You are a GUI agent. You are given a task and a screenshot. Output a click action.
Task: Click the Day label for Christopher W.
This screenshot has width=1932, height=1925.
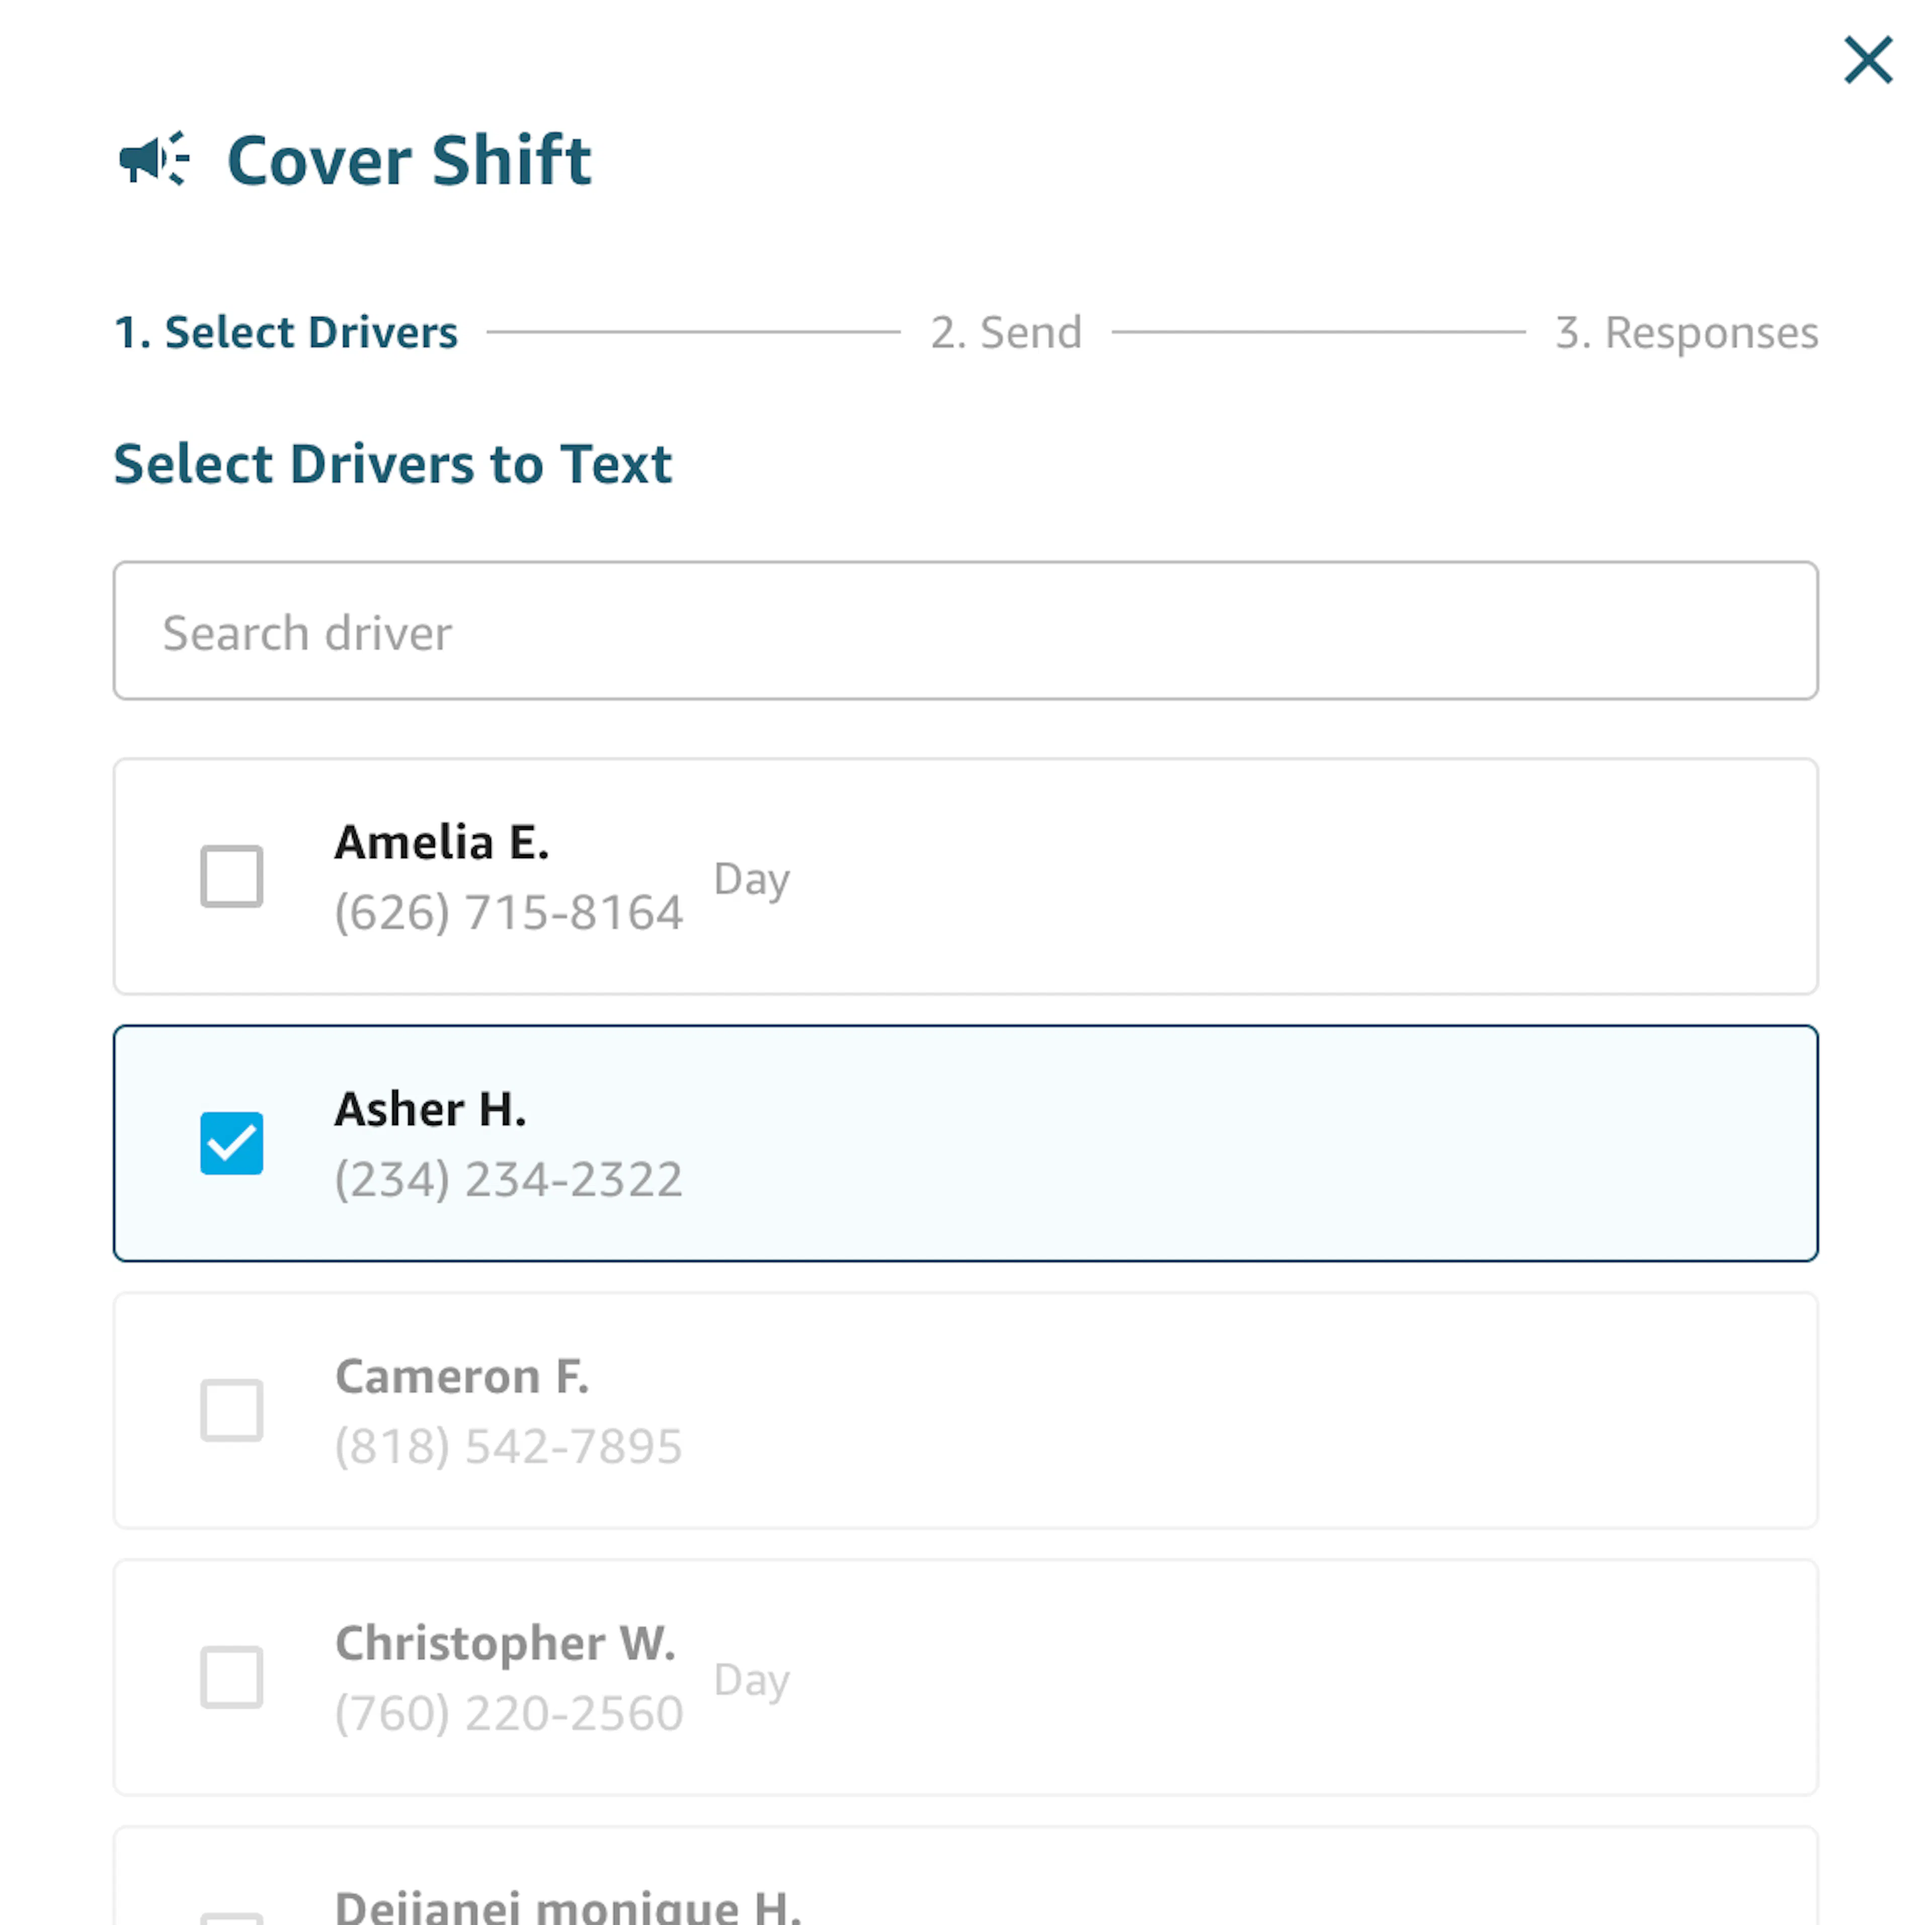coord(752,1681)
